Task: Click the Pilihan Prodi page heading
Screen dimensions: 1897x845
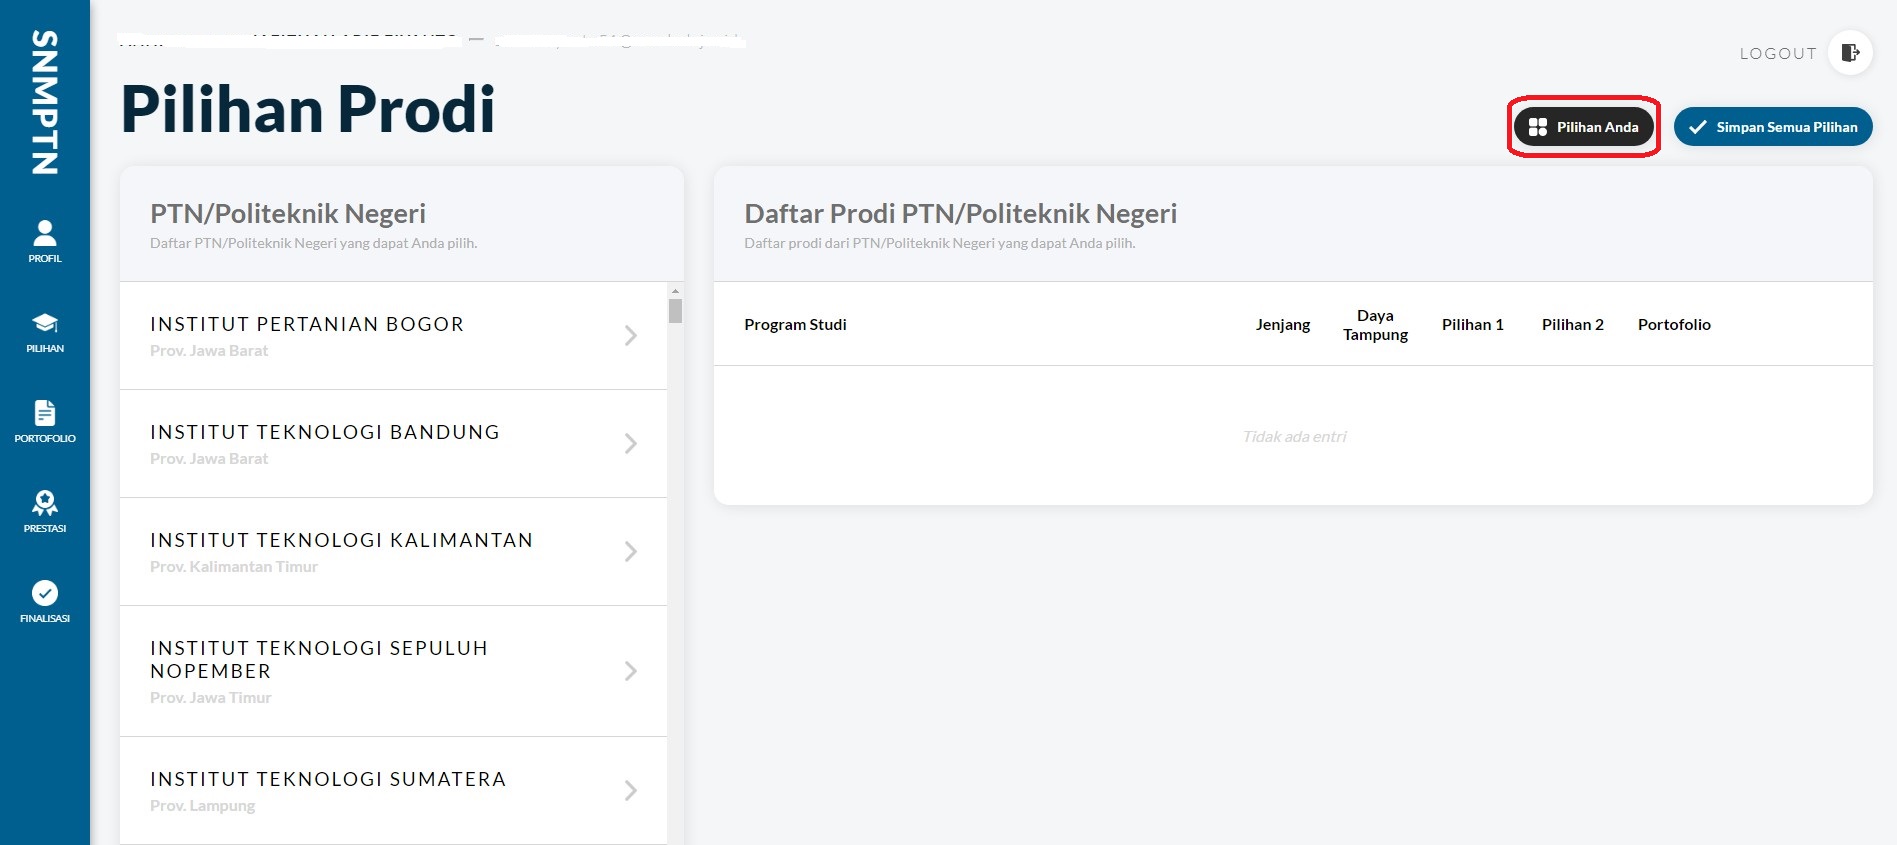Action: (x=308, y=109)
